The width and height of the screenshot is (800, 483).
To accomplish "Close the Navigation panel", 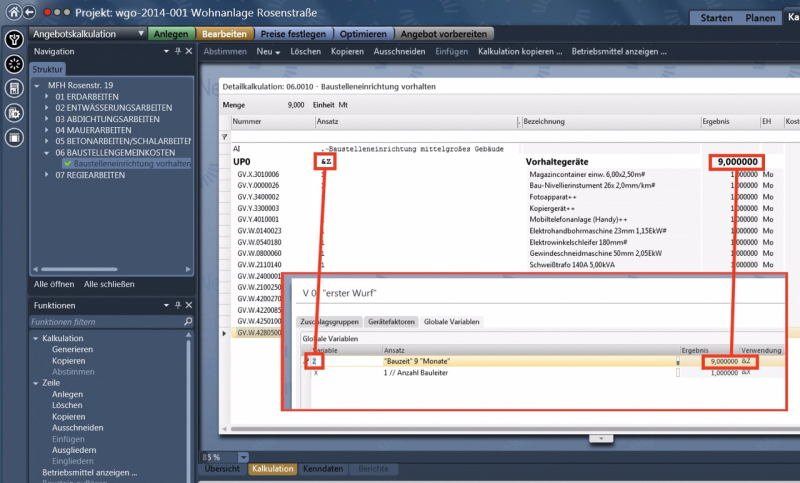I will [189, 52].
